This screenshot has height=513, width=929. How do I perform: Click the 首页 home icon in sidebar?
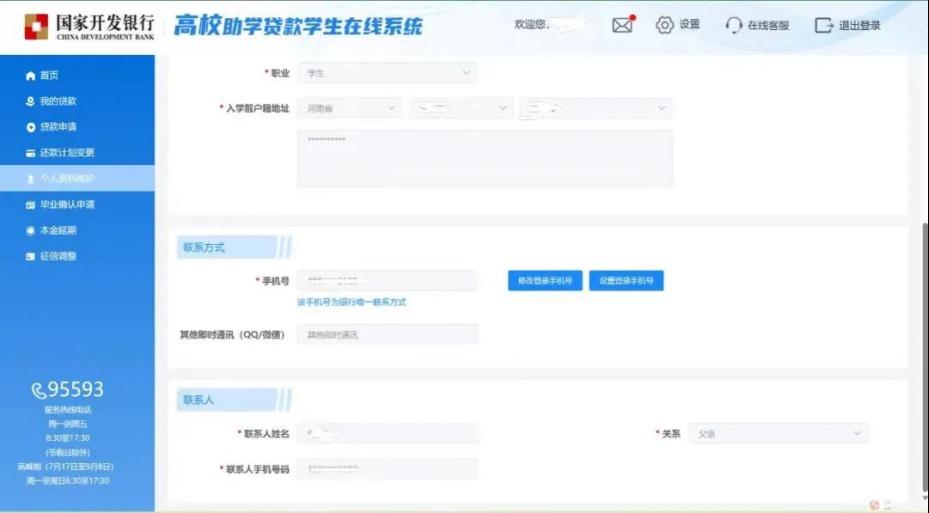click(x=31, y=76)
